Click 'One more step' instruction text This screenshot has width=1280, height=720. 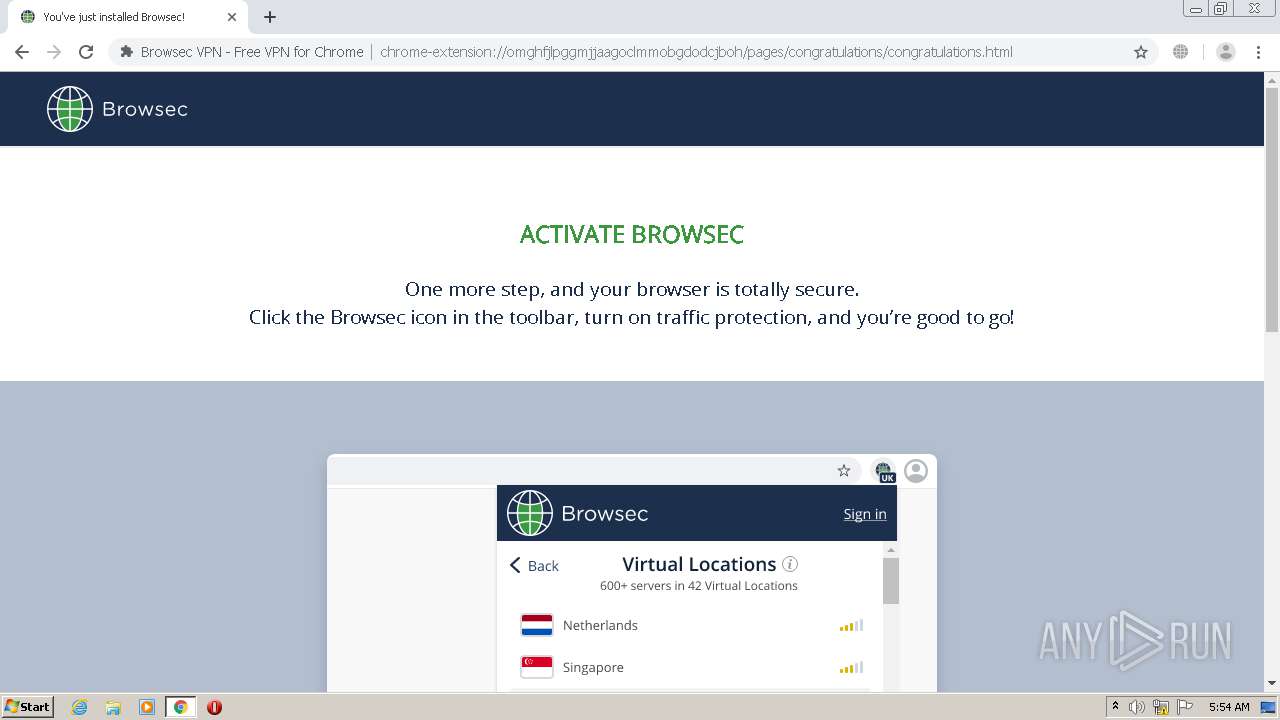point(632,289)
